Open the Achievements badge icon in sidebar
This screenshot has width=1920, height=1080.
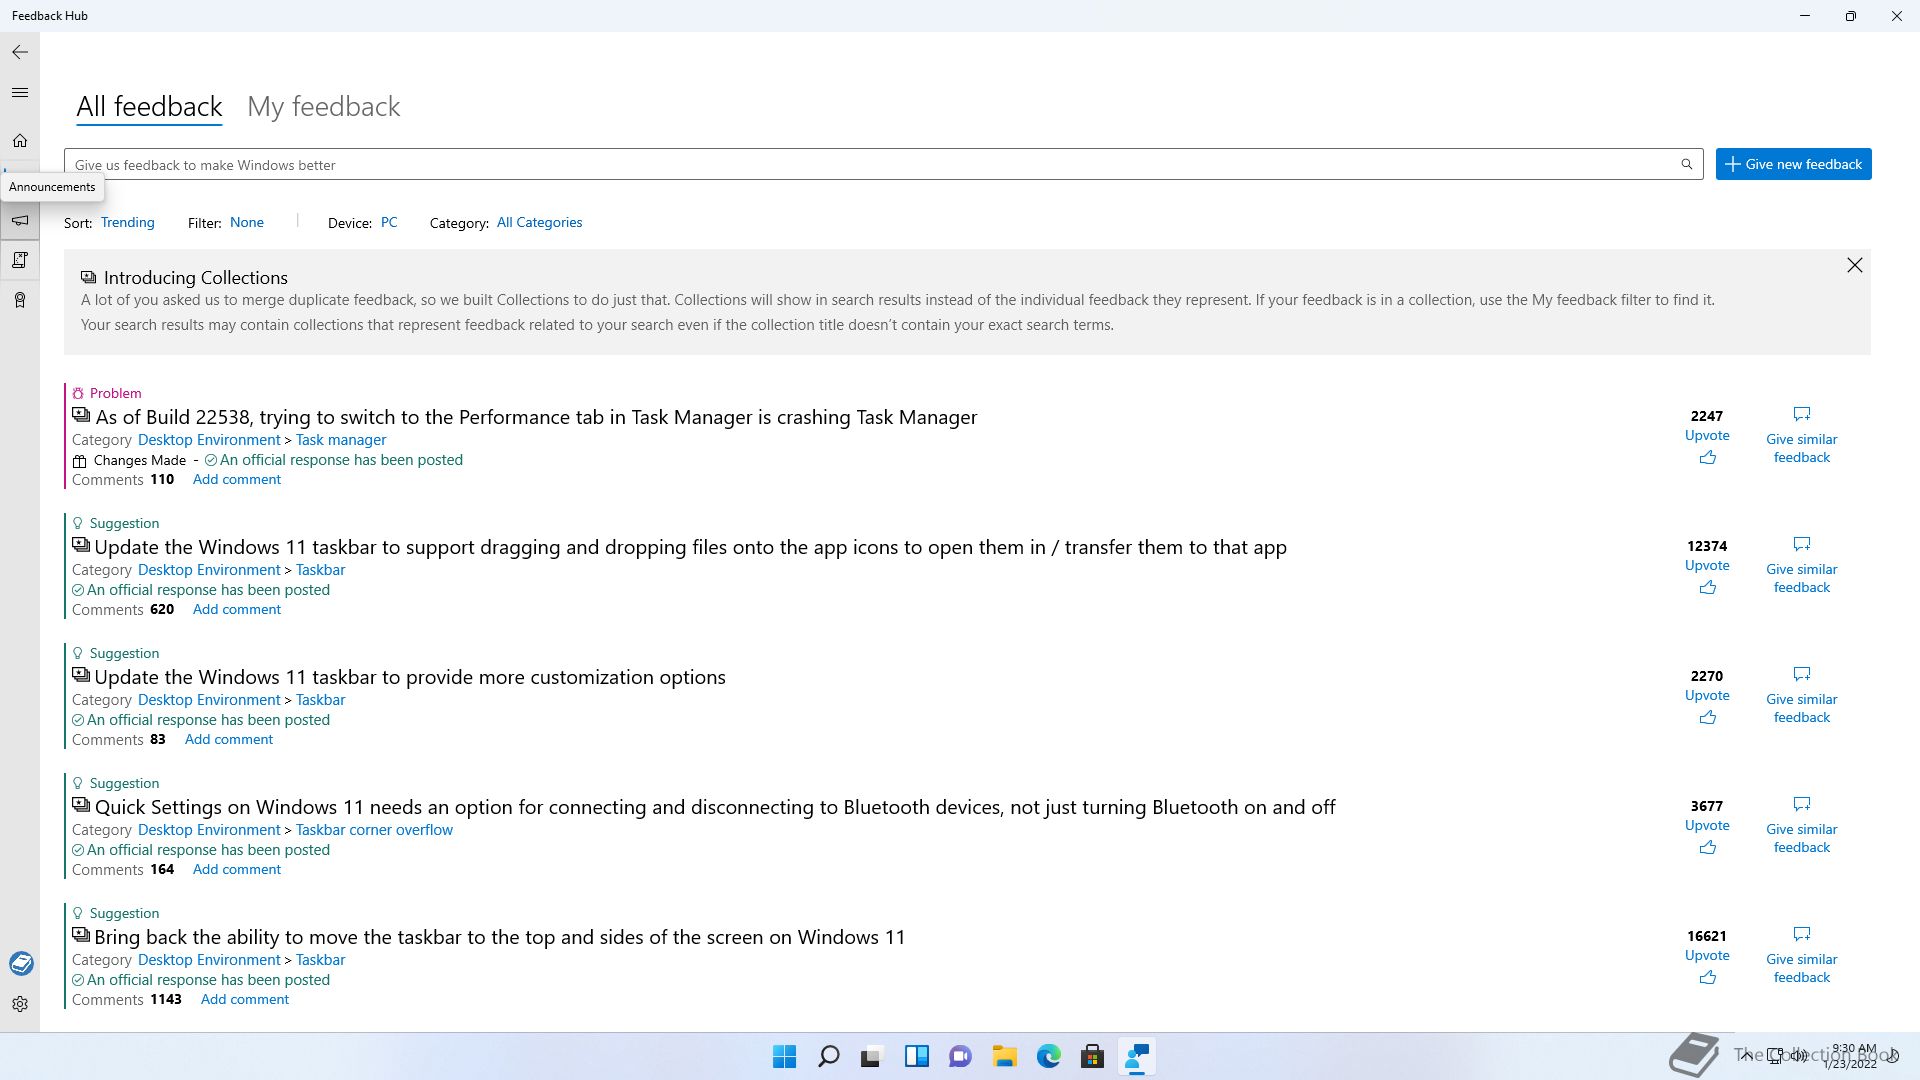click(20, 300)
